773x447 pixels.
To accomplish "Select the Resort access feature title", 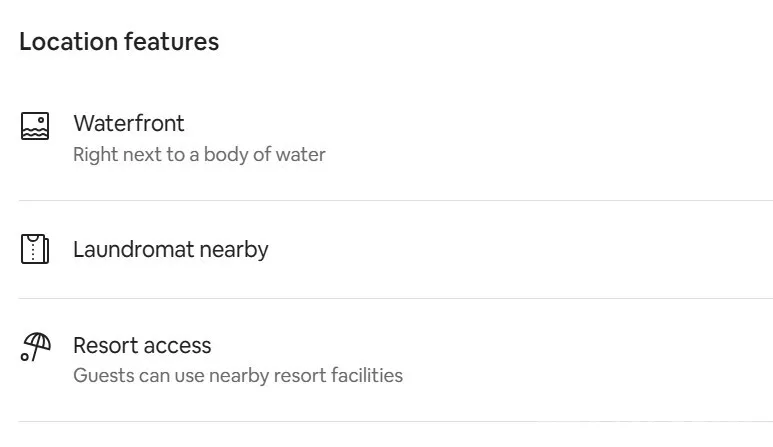I will pyautogui.click(x=142, y=345).
